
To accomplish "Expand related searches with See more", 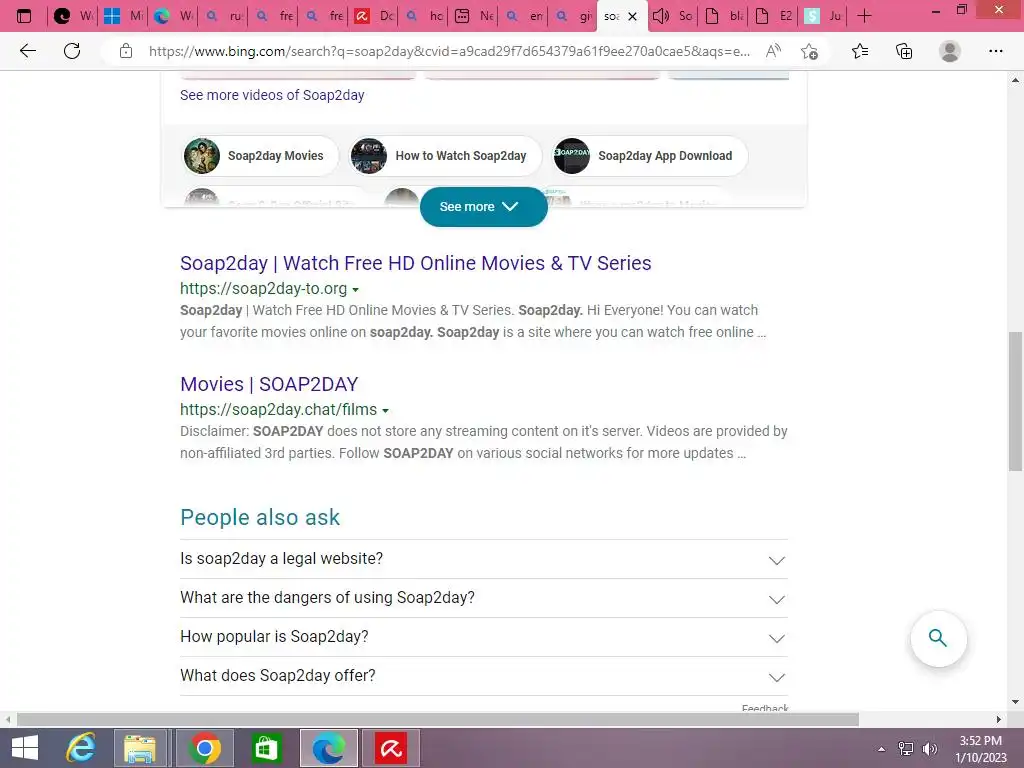I will (483, 207).
